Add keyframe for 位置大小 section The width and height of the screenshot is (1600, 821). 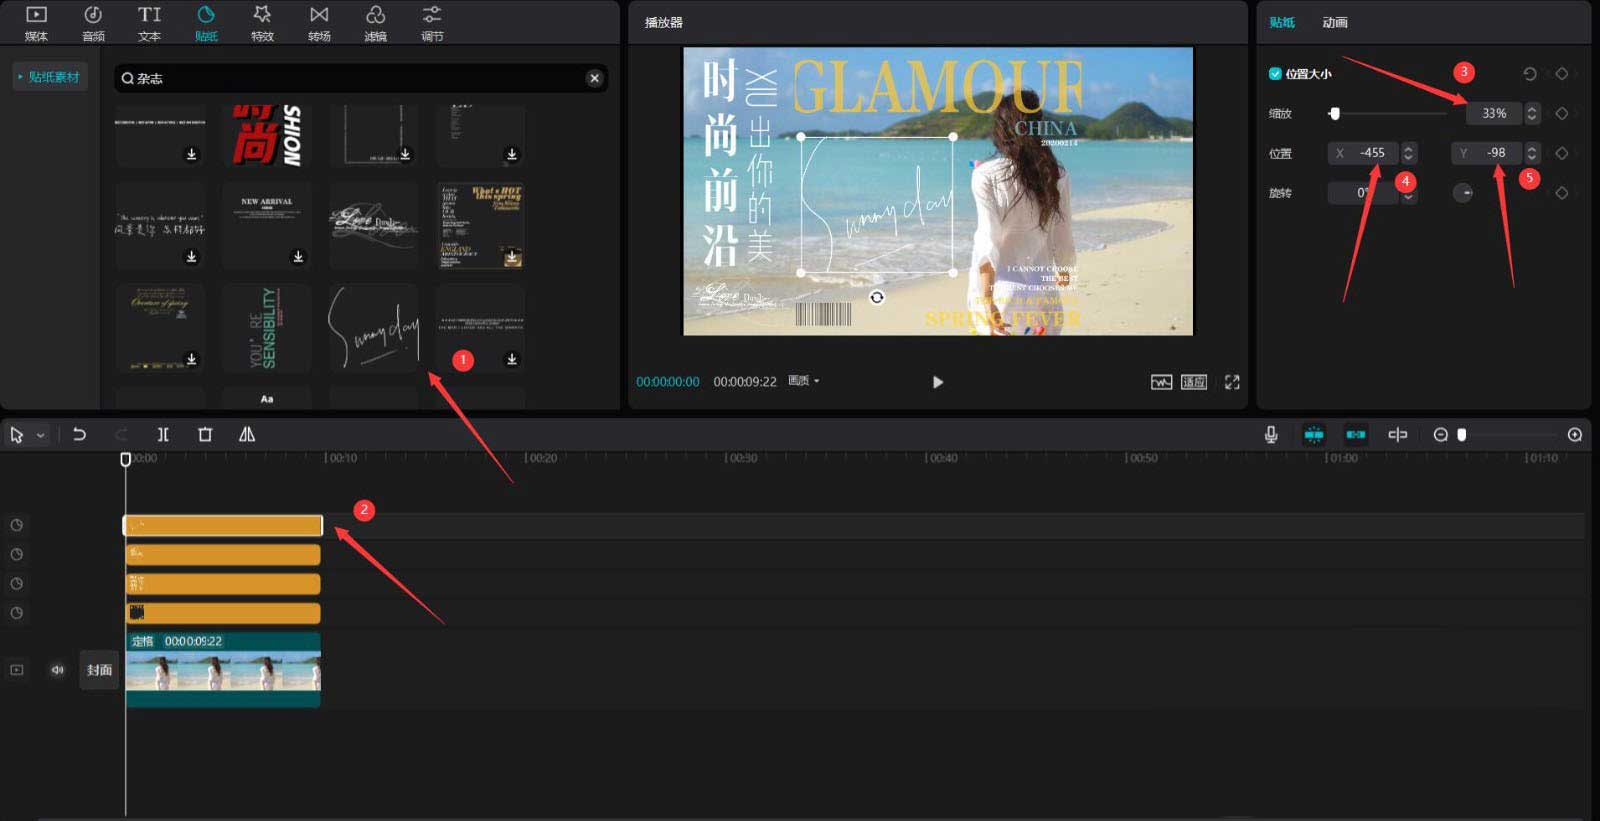coord(1561,74)
